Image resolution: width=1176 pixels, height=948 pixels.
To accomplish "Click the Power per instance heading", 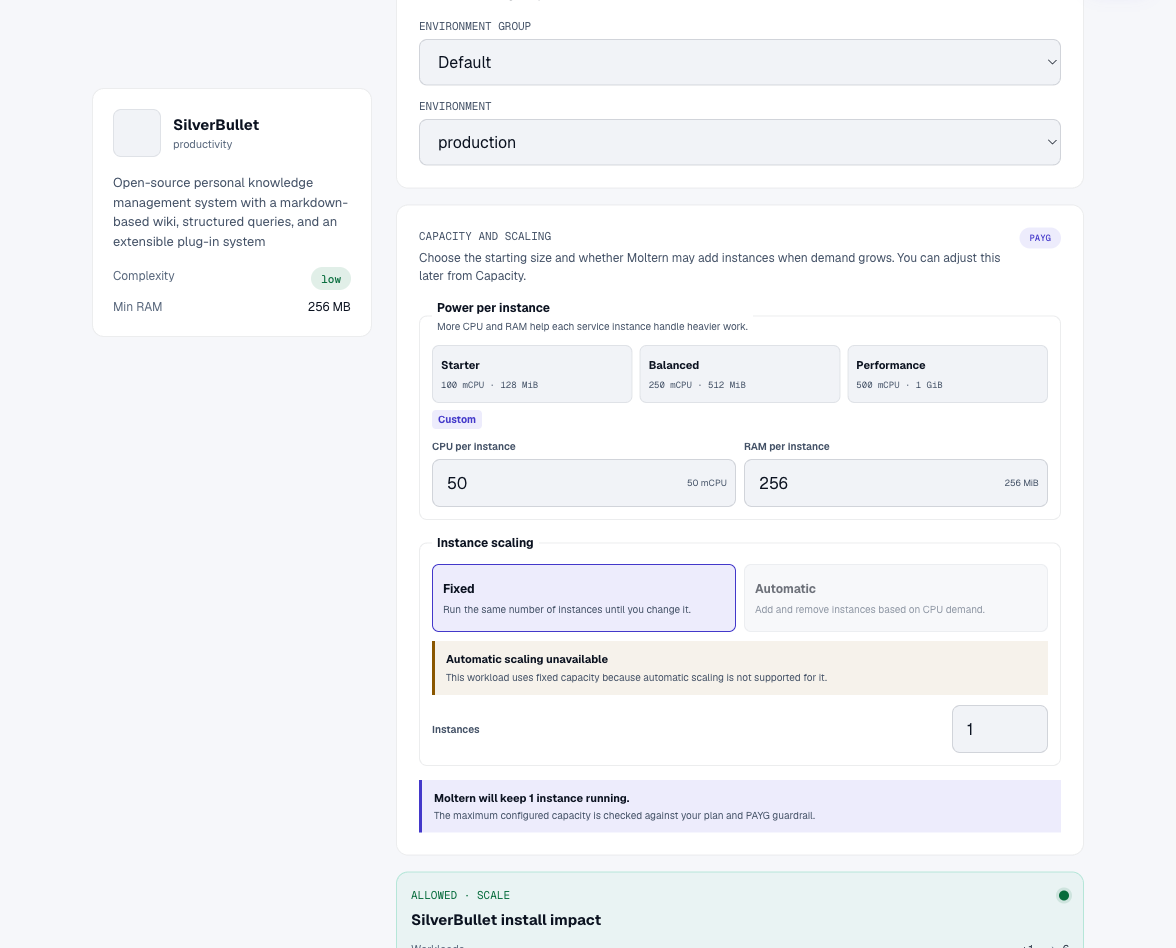I will click(x=493, y=308).
